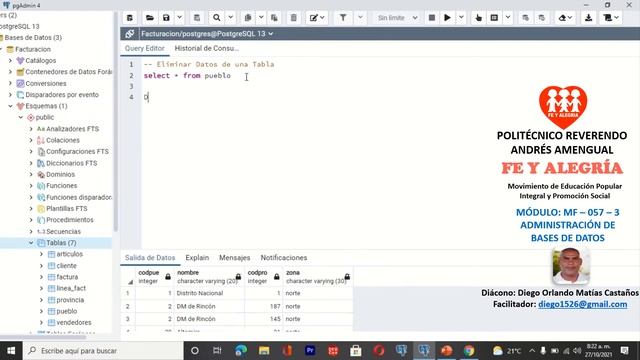Click the Find magnifier icon
The image size is (640, 360).
[x=217, y=18]
